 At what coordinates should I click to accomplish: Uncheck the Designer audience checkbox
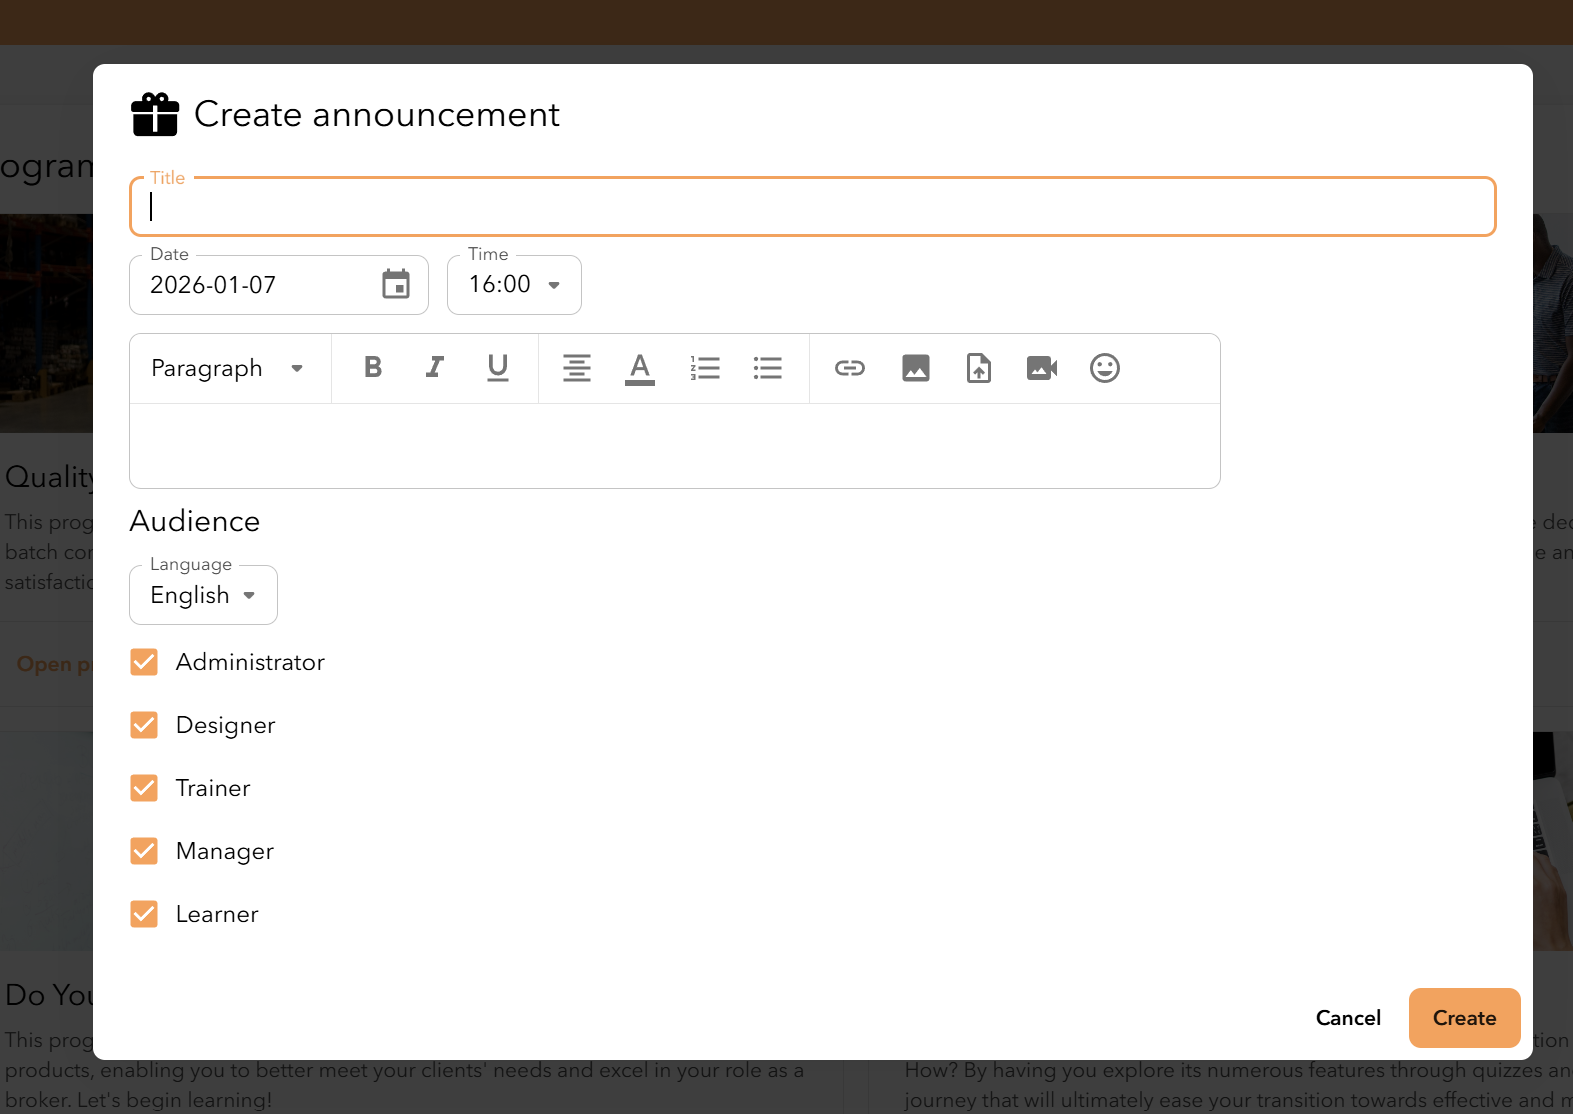tap(144, 725)
